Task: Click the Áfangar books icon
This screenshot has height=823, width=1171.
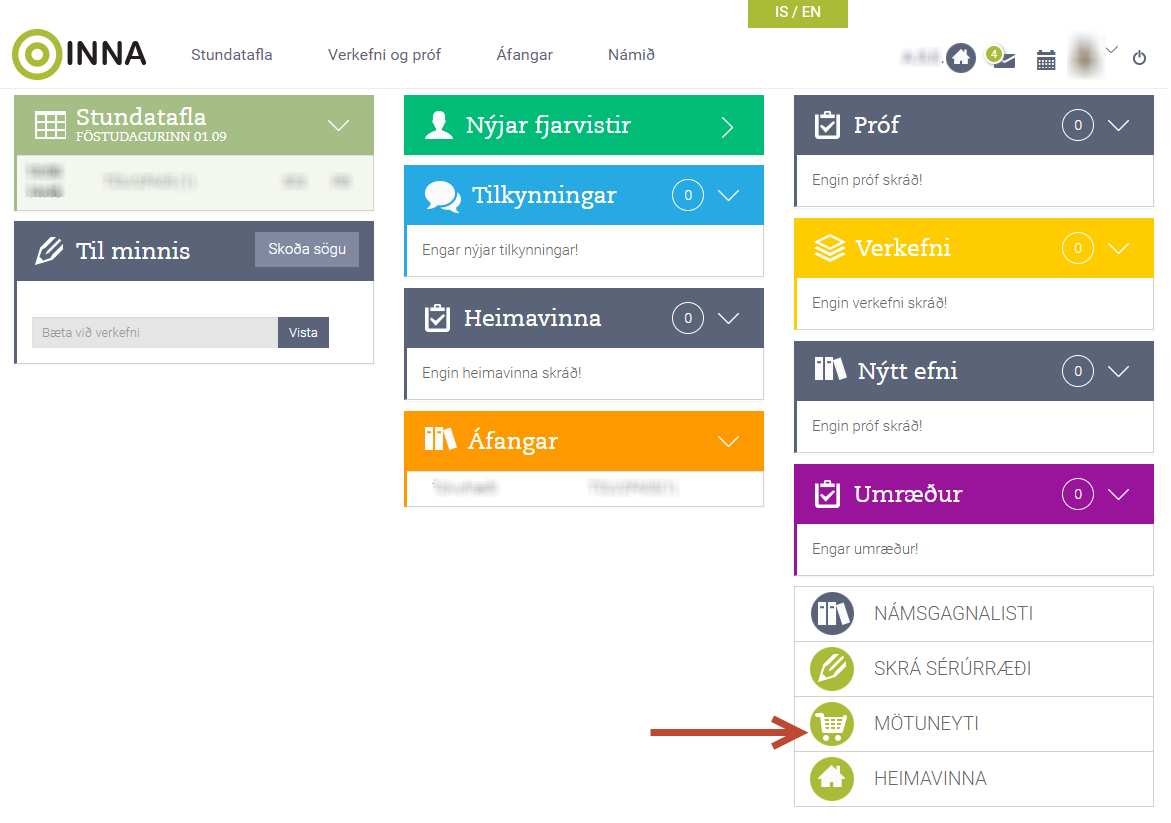Action: tap(440, 440)
